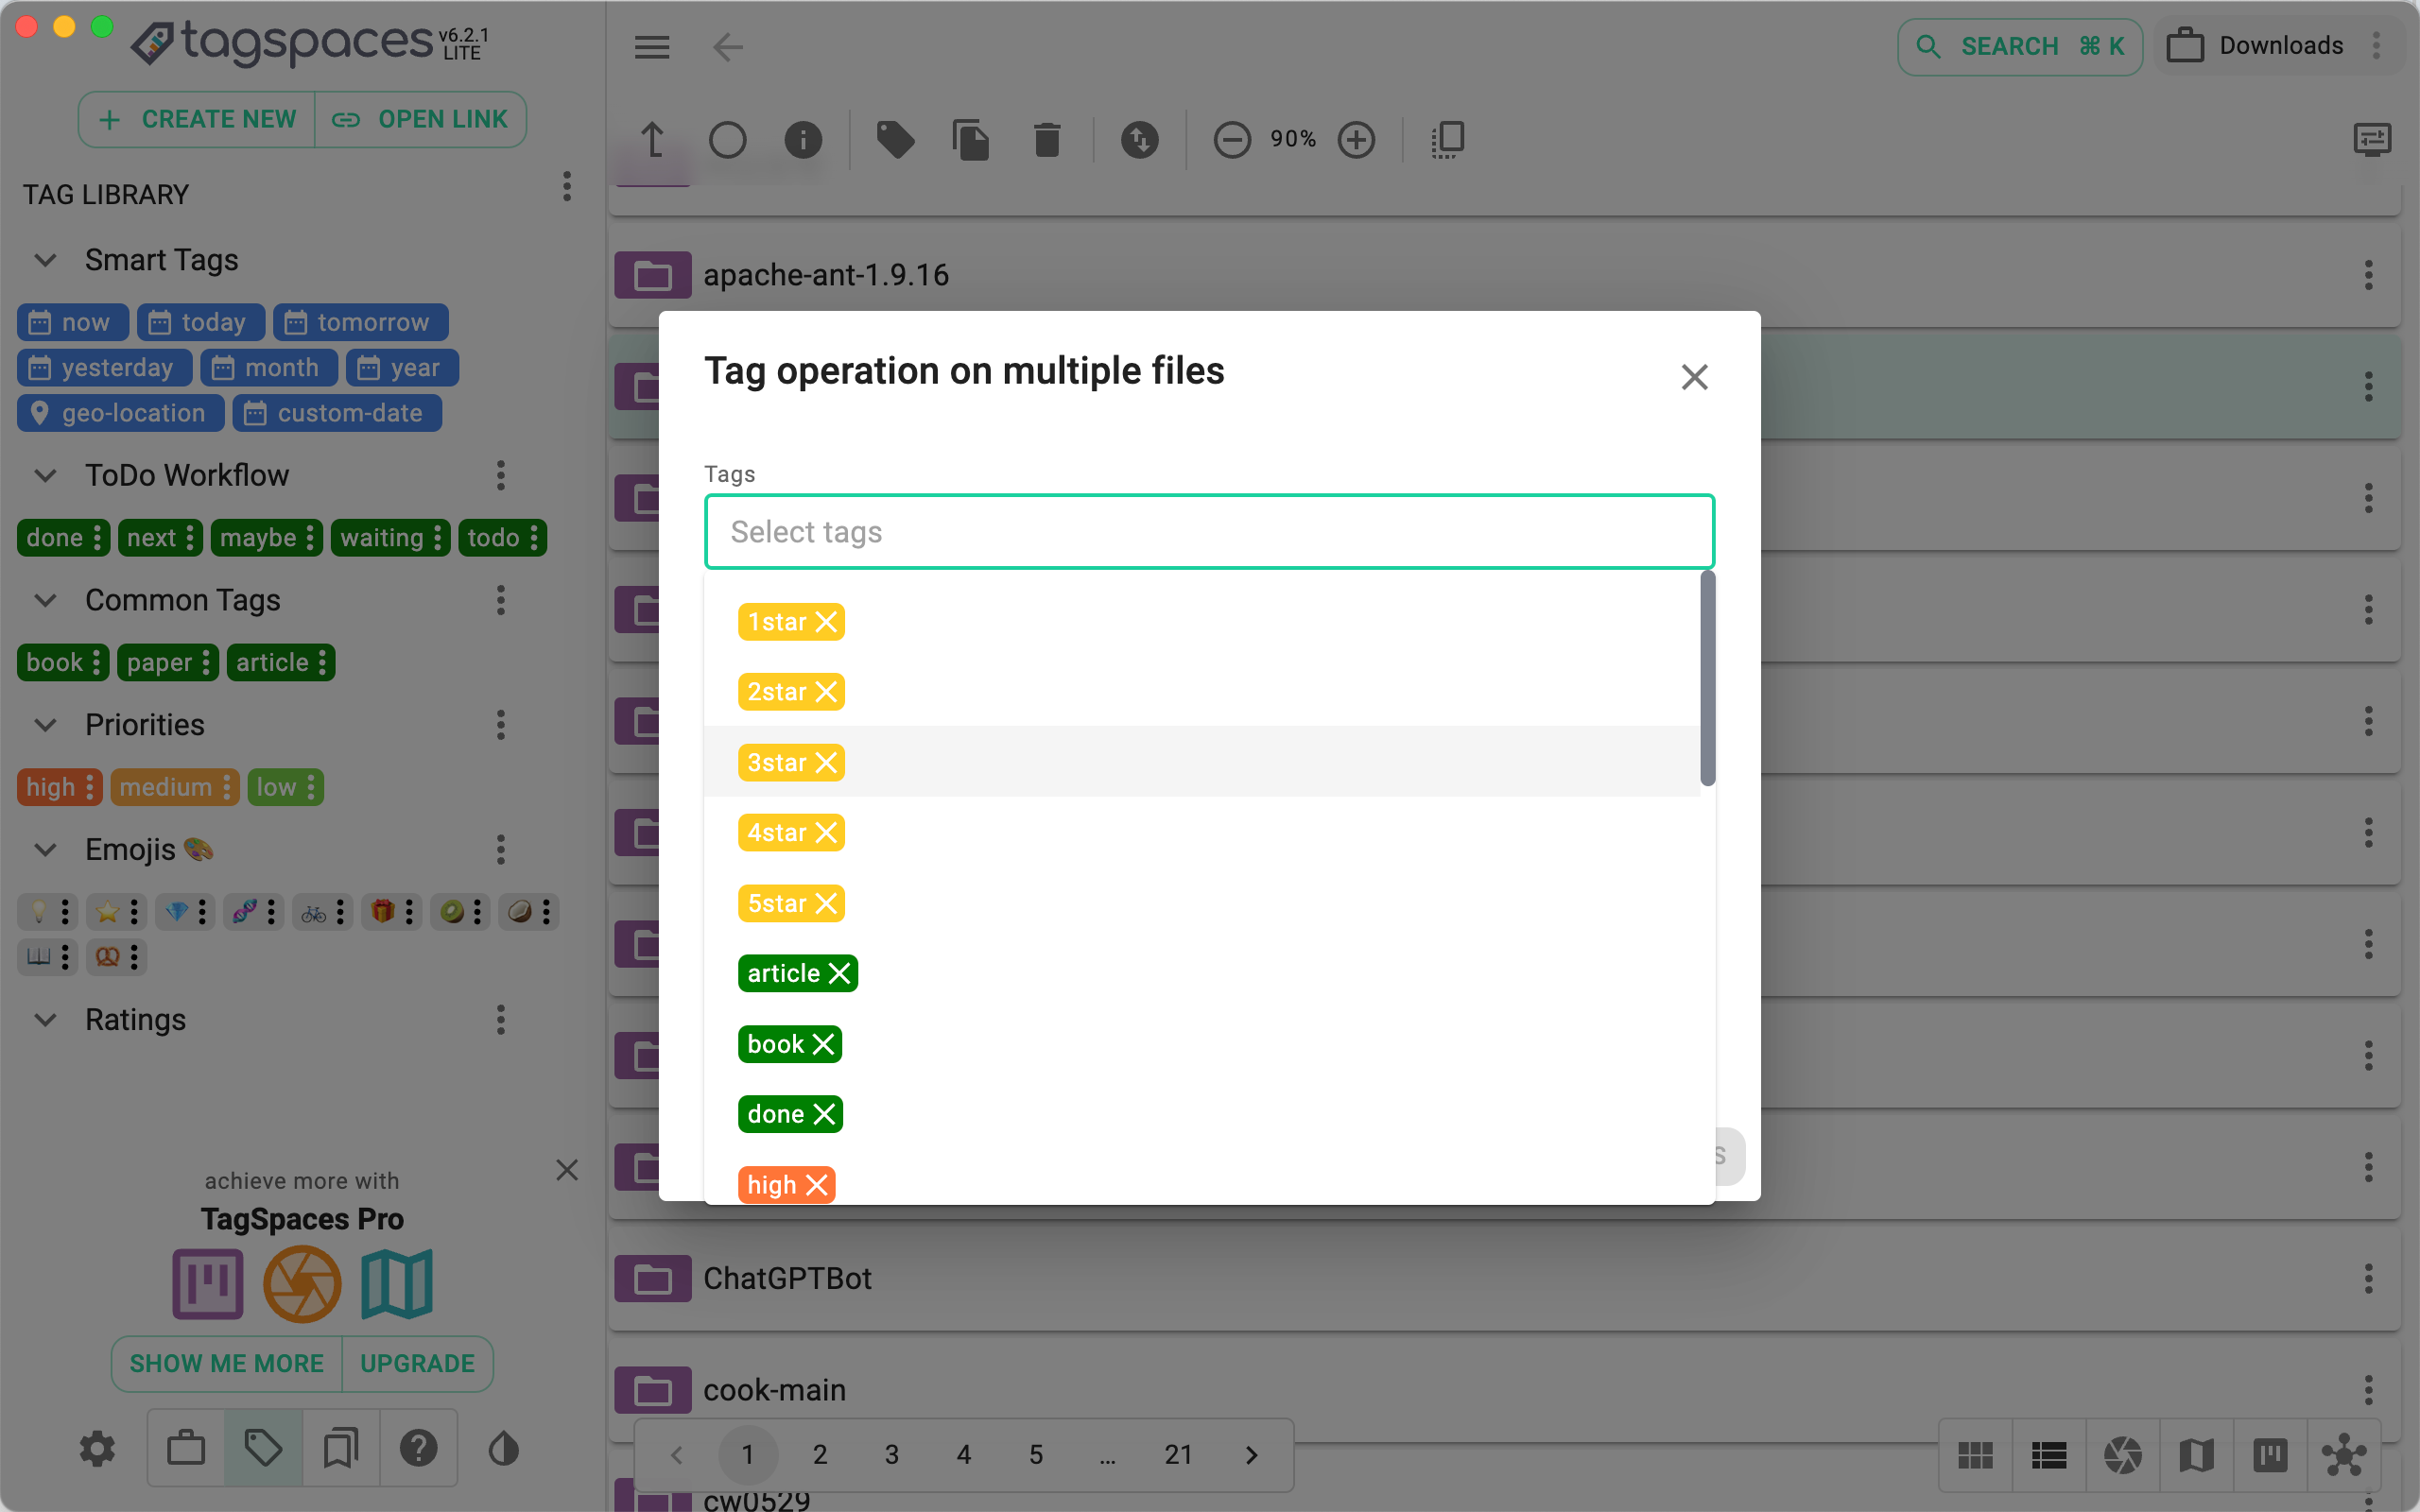This screenshot has width=2420, height=1512.
Task: Open perspective settings icon in the toolbar's right corner
Action: click(x=2372, y=139)
